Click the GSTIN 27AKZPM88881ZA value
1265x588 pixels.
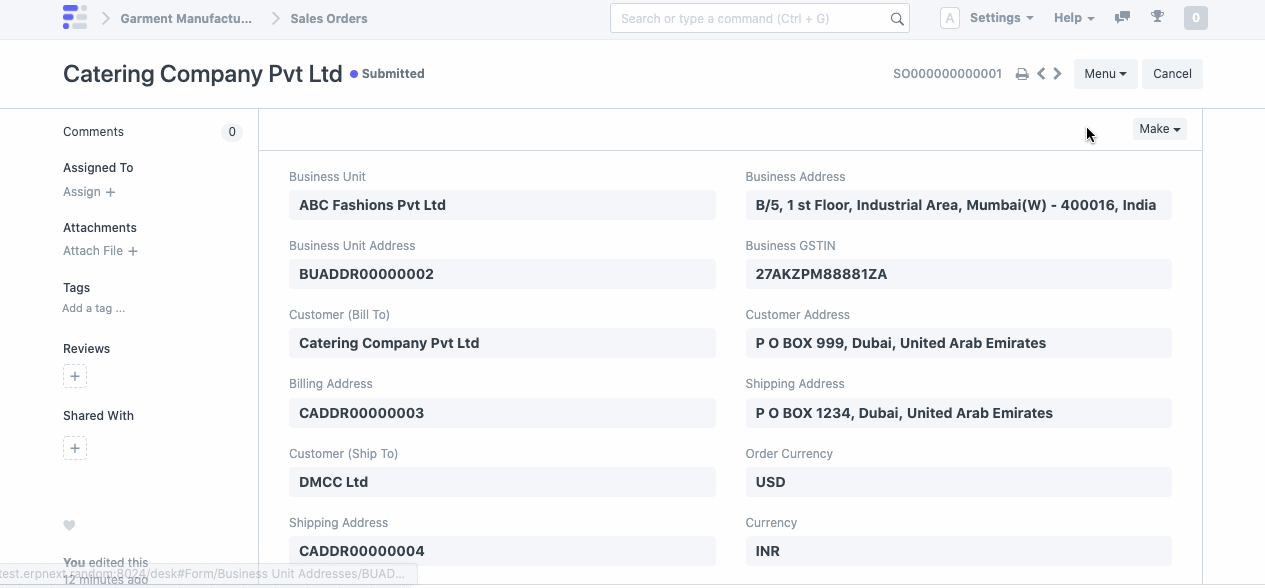958,274
